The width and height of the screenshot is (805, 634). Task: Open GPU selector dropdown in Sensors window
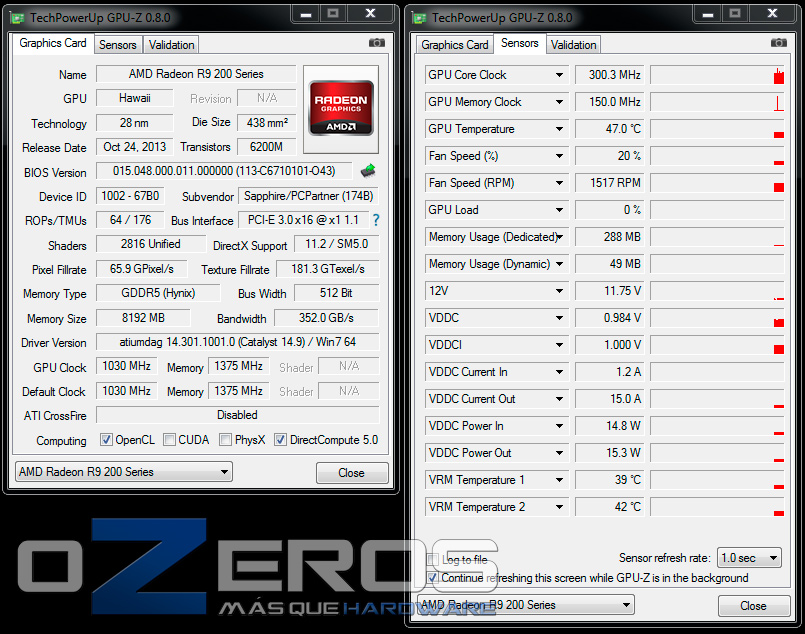[526, 605]
